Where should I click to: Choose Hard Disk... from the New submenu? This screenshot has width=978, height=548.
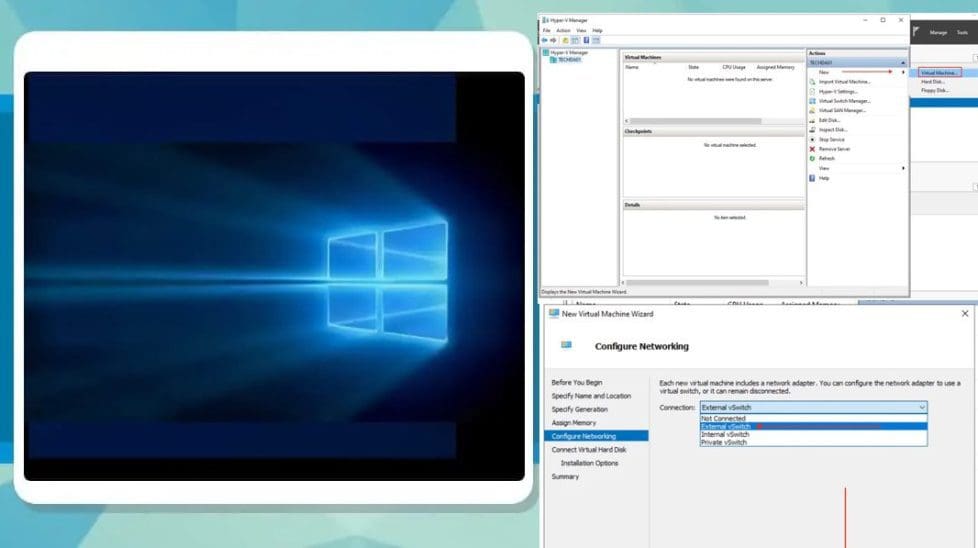click(x=932, y=82)
